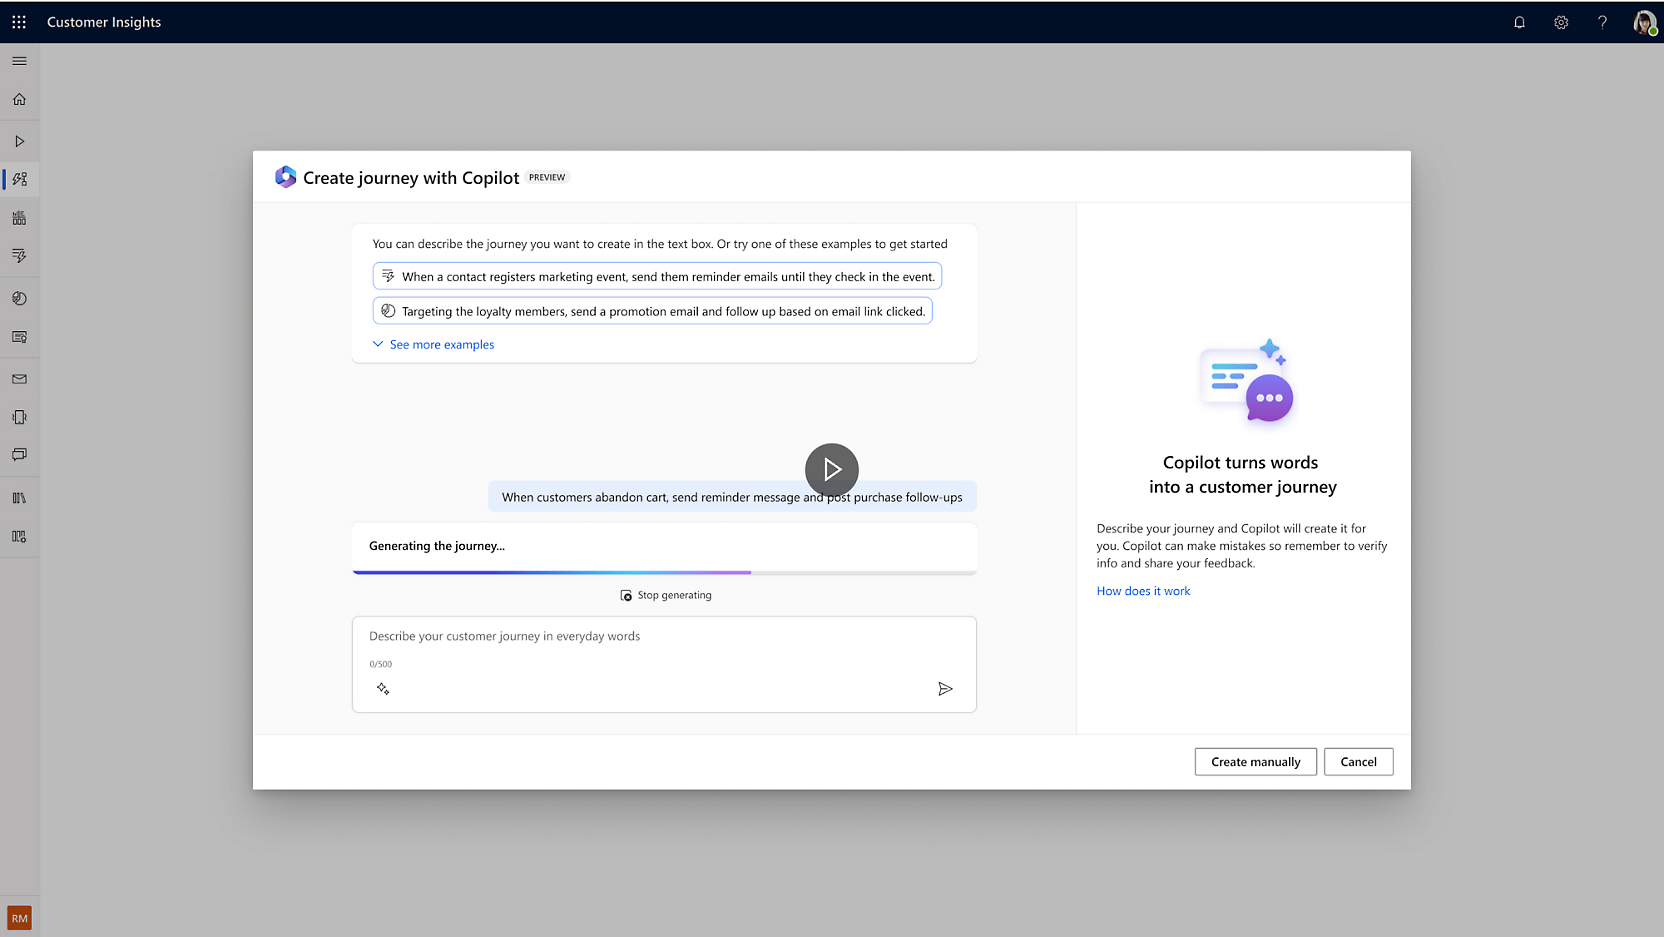Open the Emails envelope sidebar icon

19,379
